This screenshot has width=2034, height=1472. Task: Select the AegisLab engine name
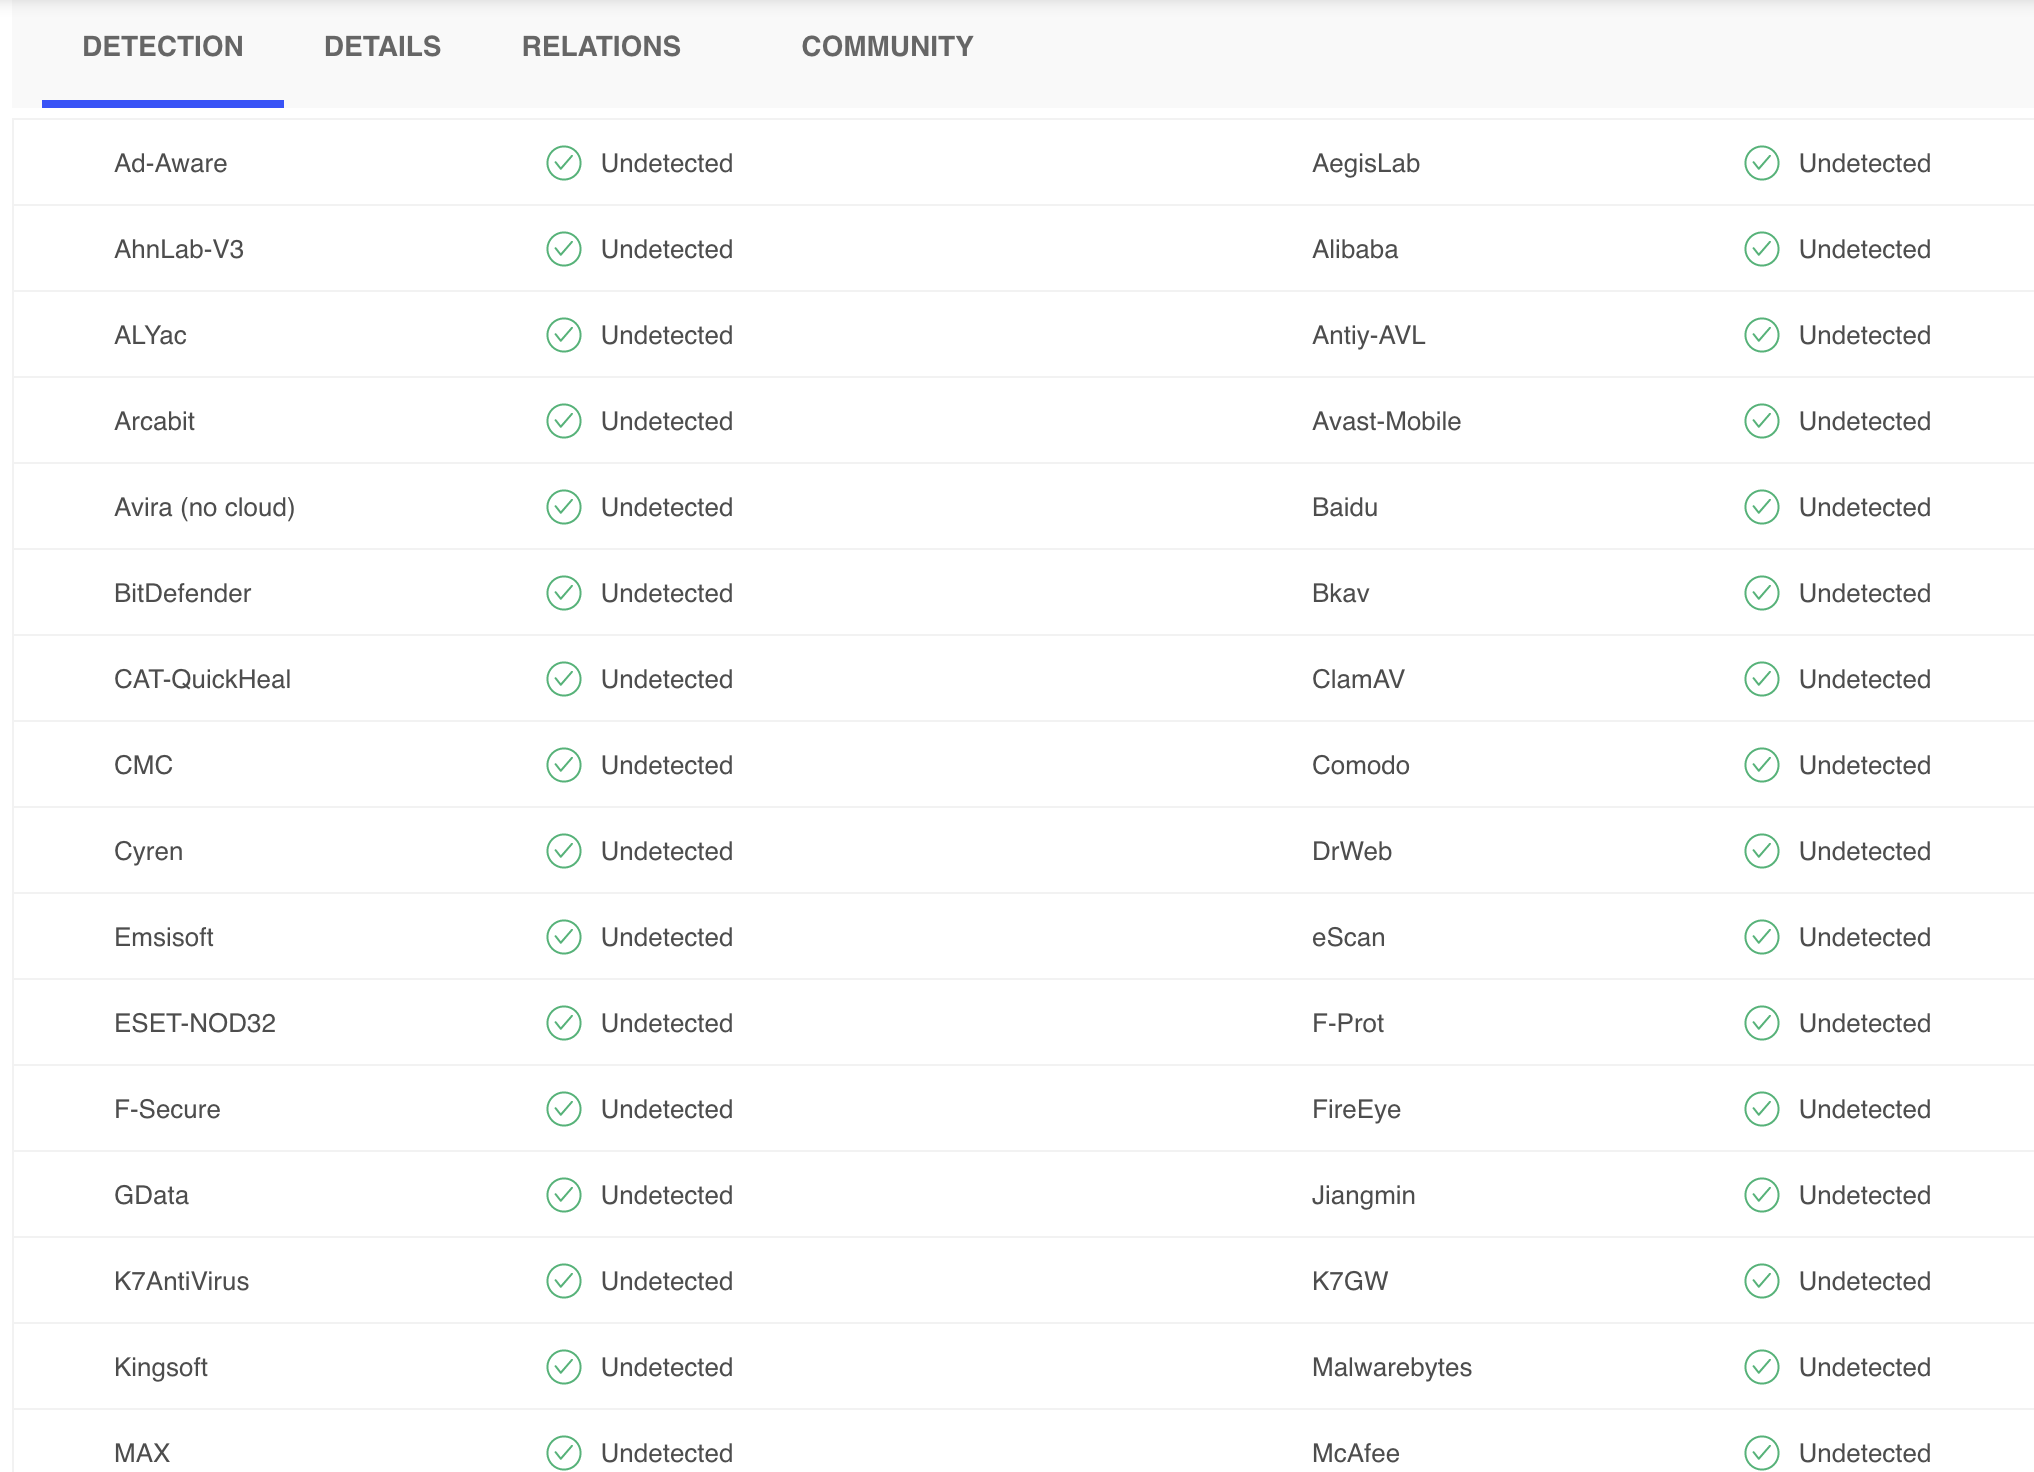coord(1366,163)
